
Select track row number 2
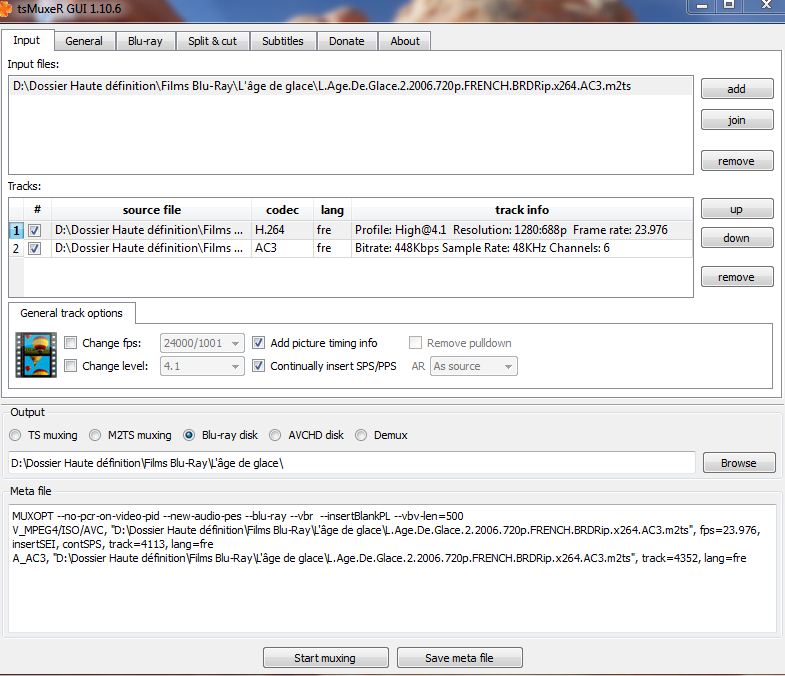coord(16,248)
